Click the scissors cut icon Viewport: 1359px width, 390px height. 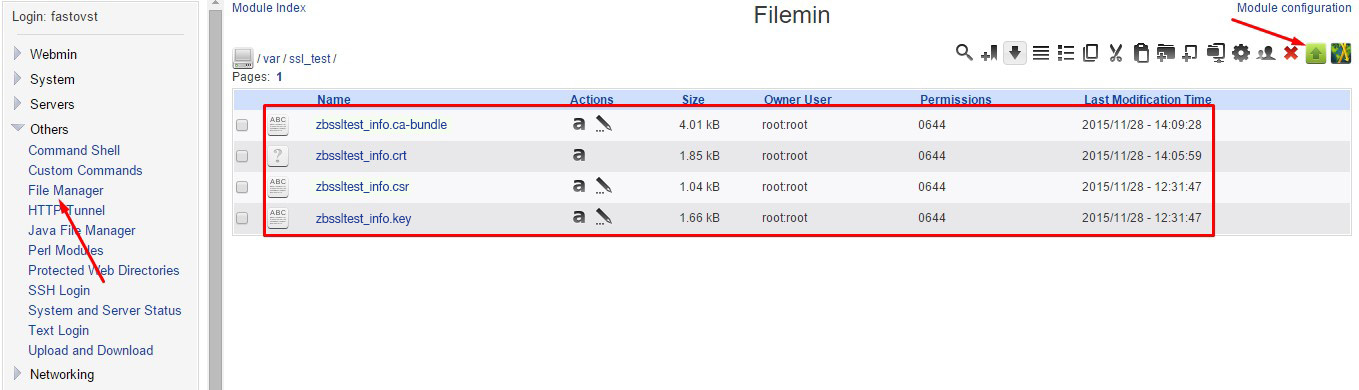tap(1116, 54)
